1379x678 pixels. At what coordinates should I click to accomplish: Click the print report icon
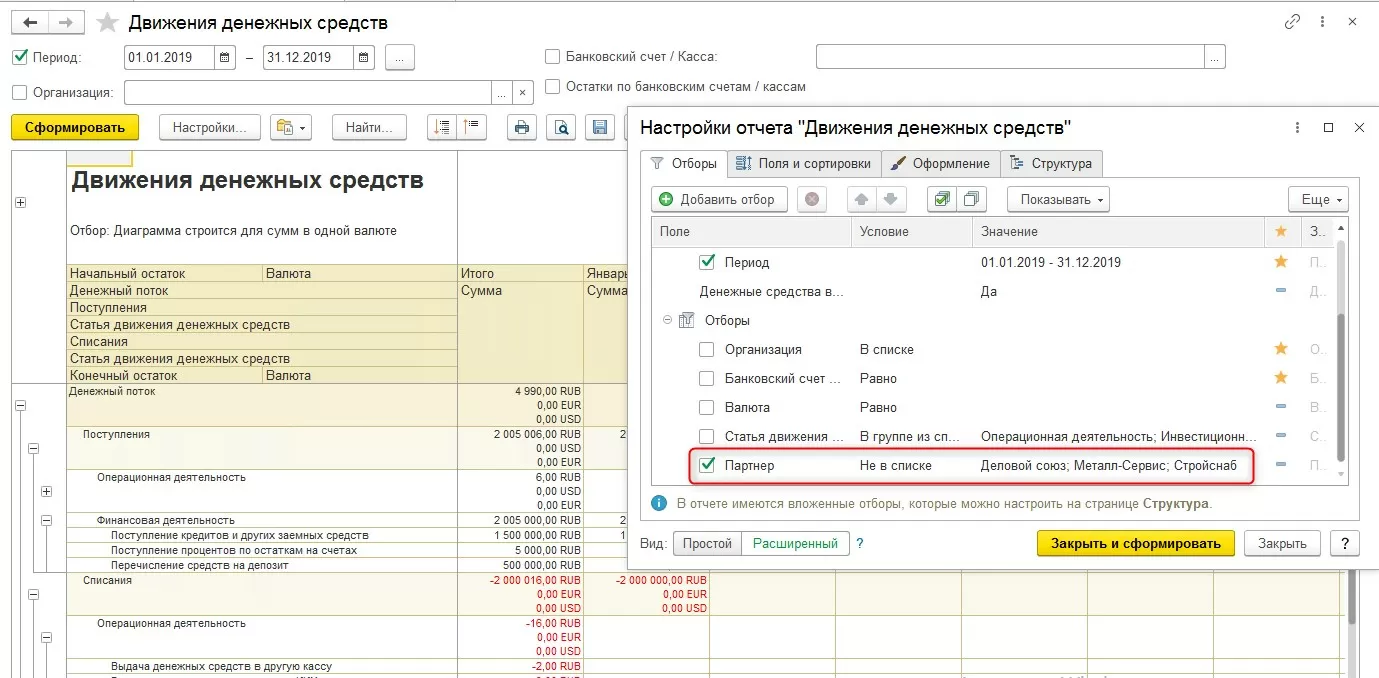(522, 127)
